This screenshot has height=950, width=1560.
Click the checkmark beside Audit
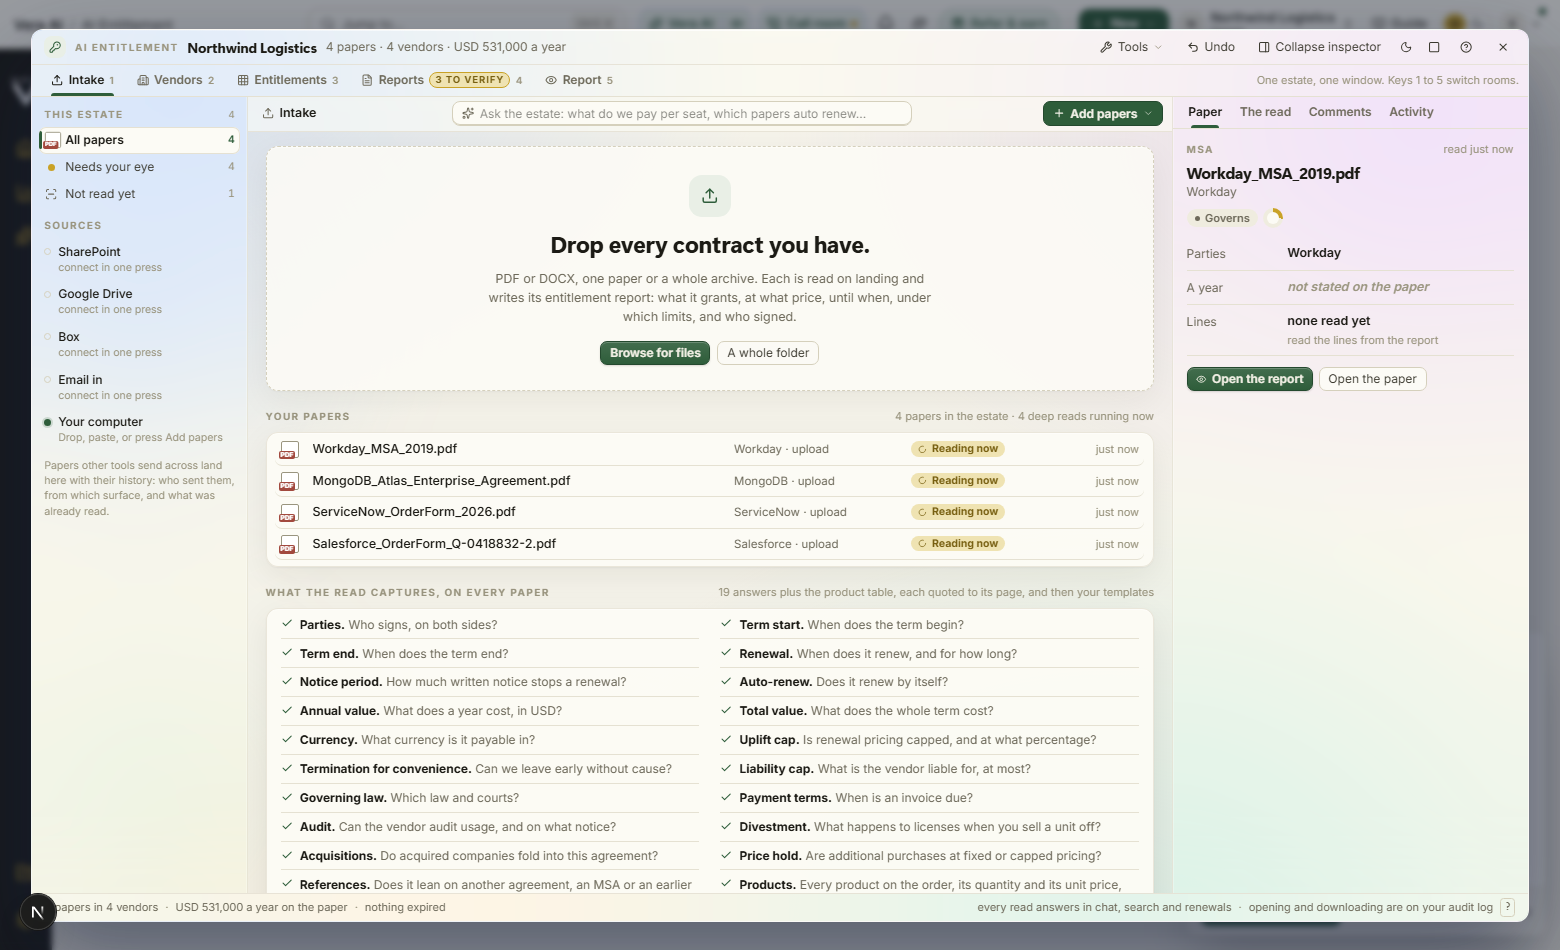[x=287, y=826]
